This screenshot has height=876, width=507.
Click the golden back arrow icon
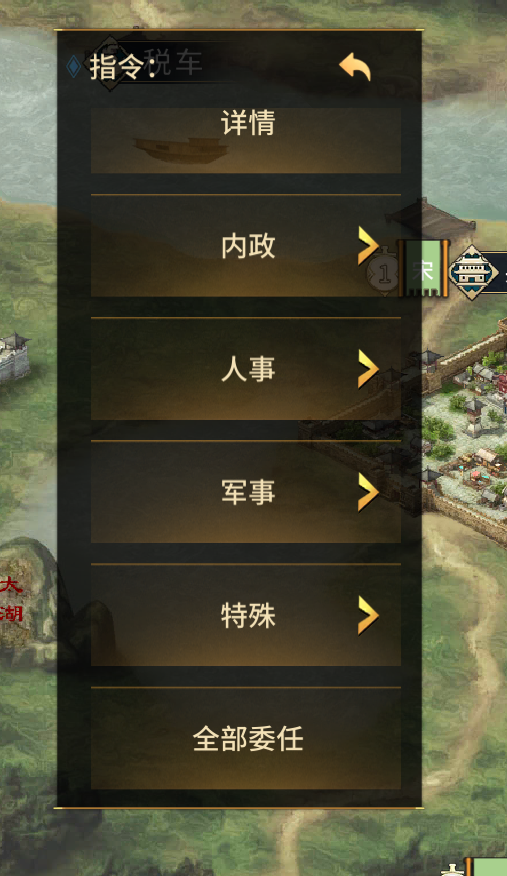coord(355,67)
